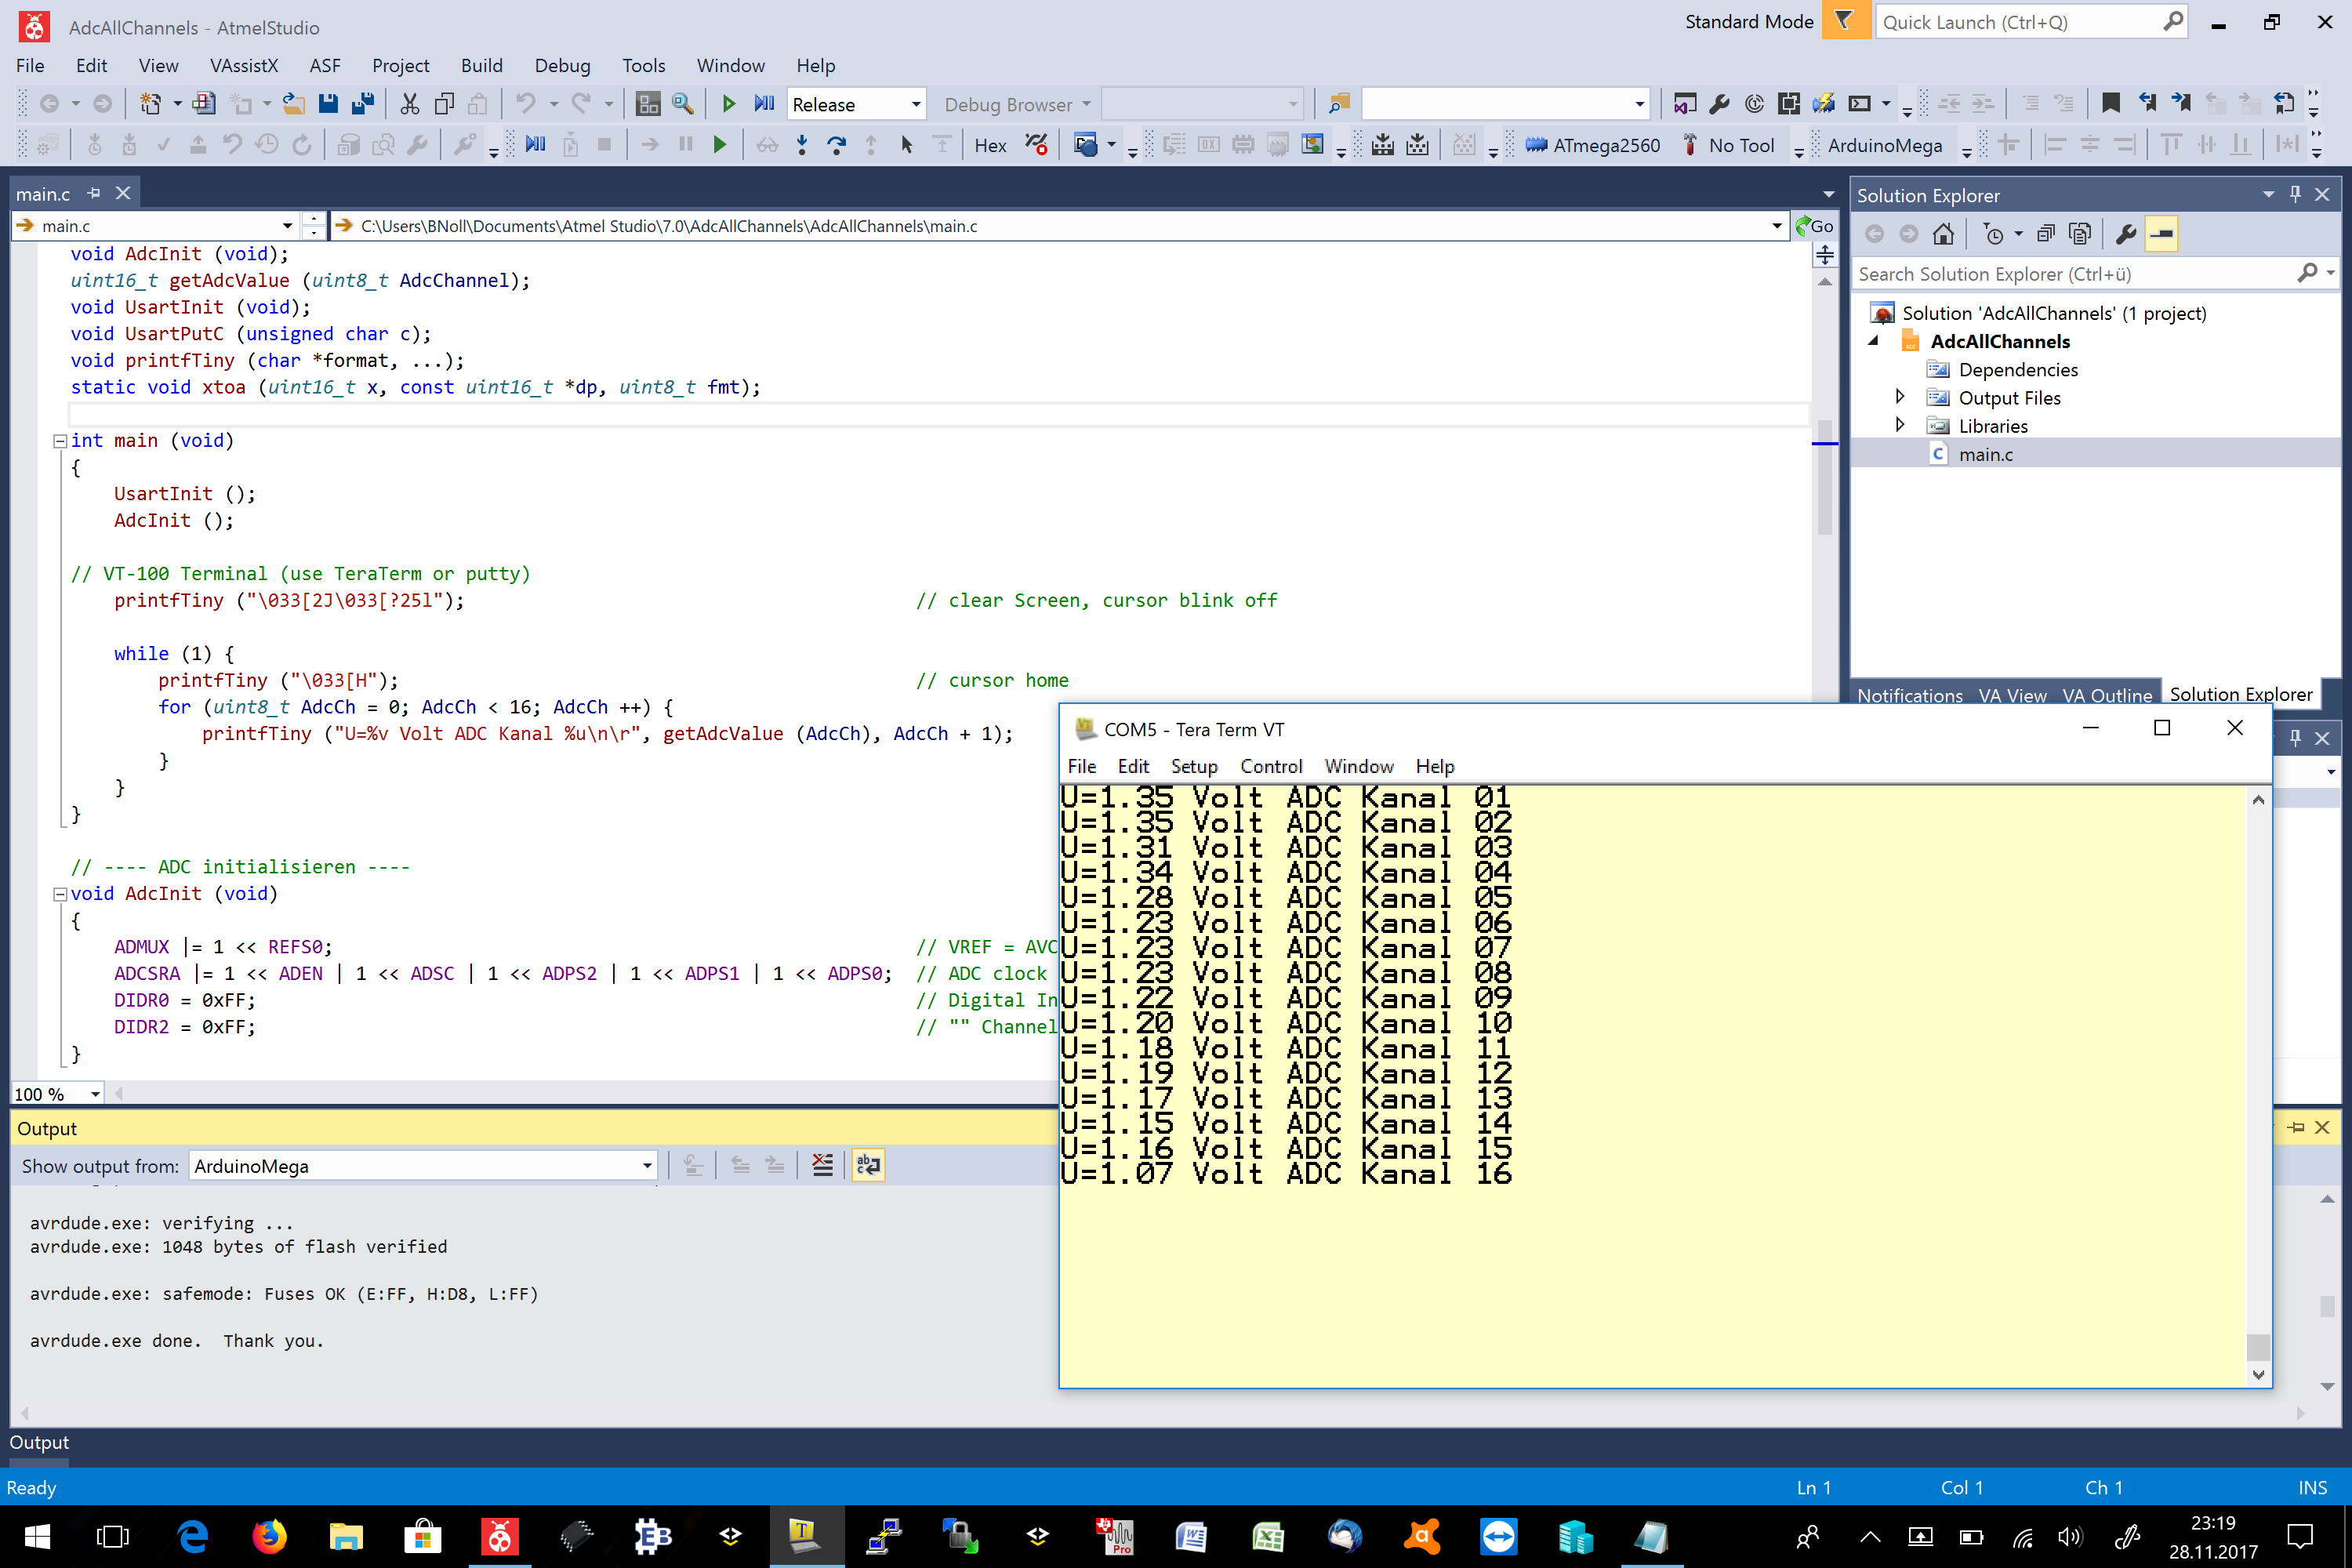
Task: Click the Cut scissors icon
Action: [x=409, y=104]
